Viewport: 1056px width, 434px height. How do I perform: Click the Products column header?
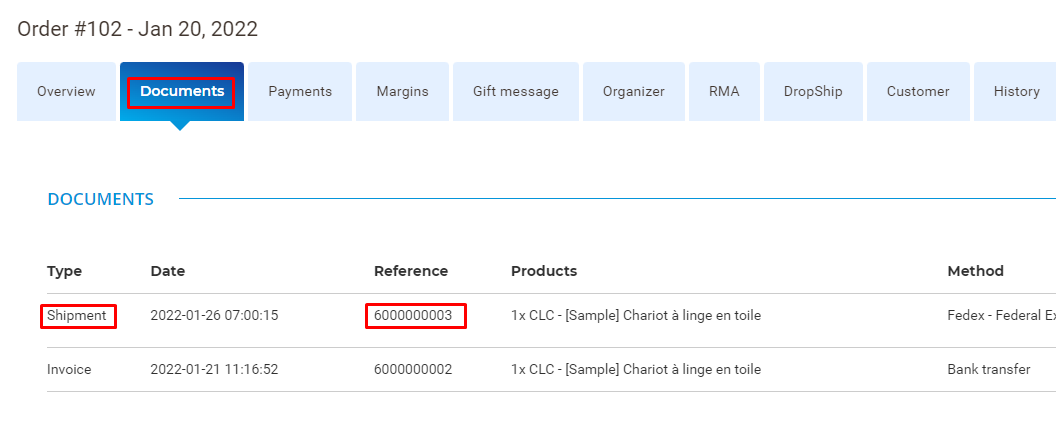(x=543, y=271)
